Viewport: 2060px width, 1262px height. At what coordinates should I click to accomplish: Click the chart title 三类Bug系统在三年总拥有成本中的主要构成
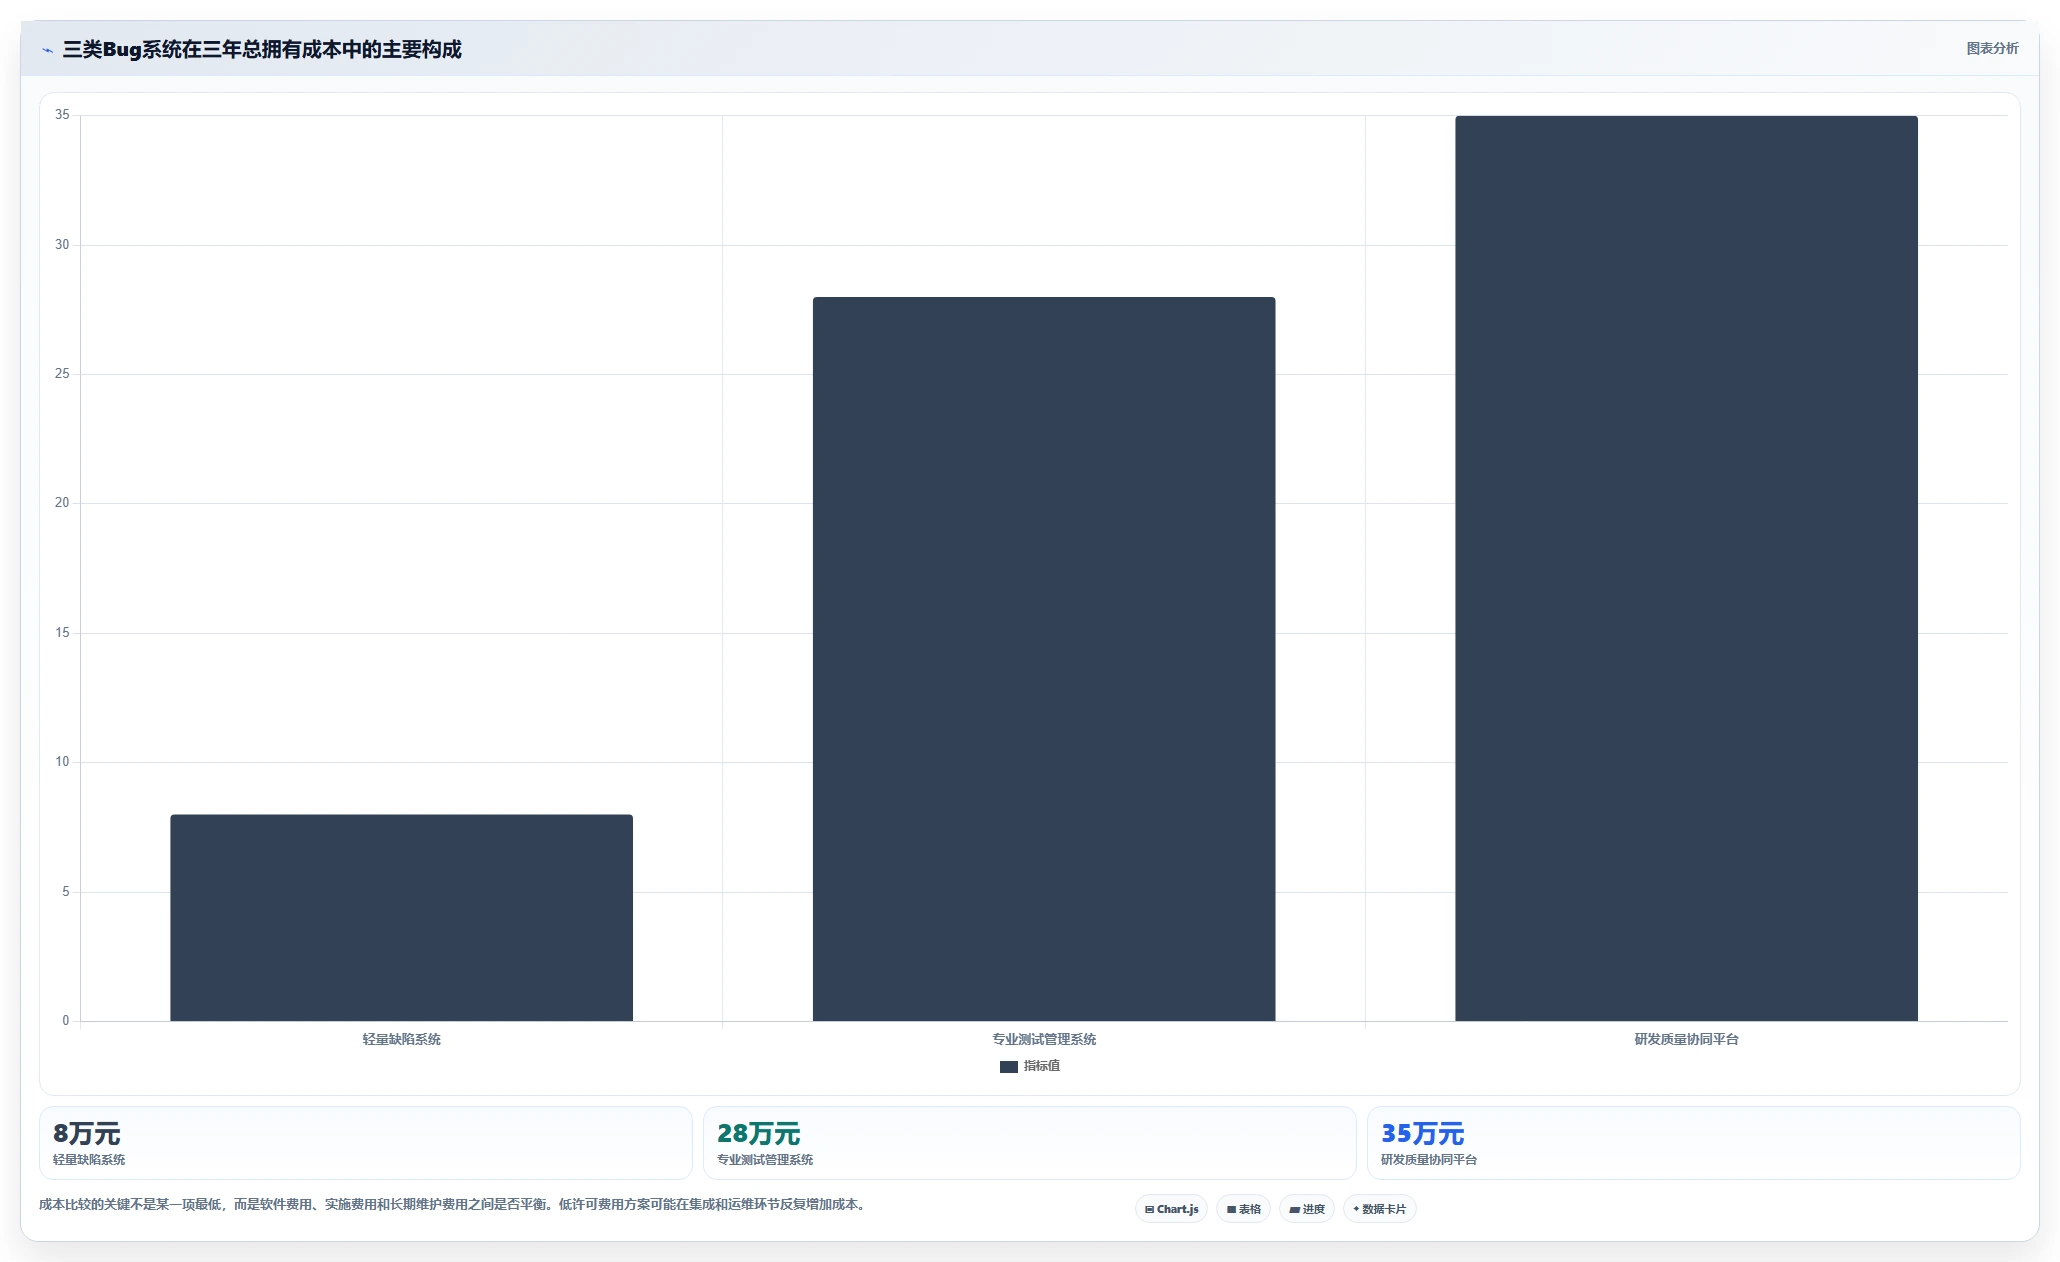[x=262, y=49]
